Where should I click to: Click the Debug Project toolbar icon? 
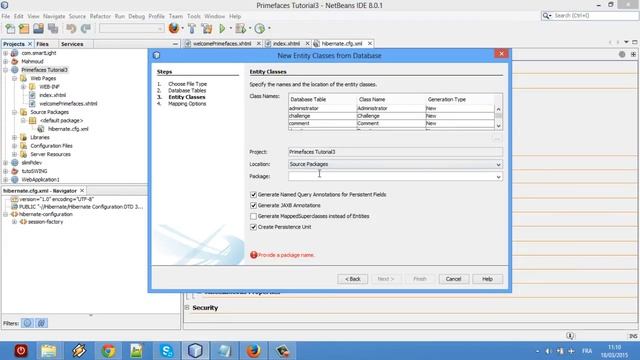click(x=241, y=29)
